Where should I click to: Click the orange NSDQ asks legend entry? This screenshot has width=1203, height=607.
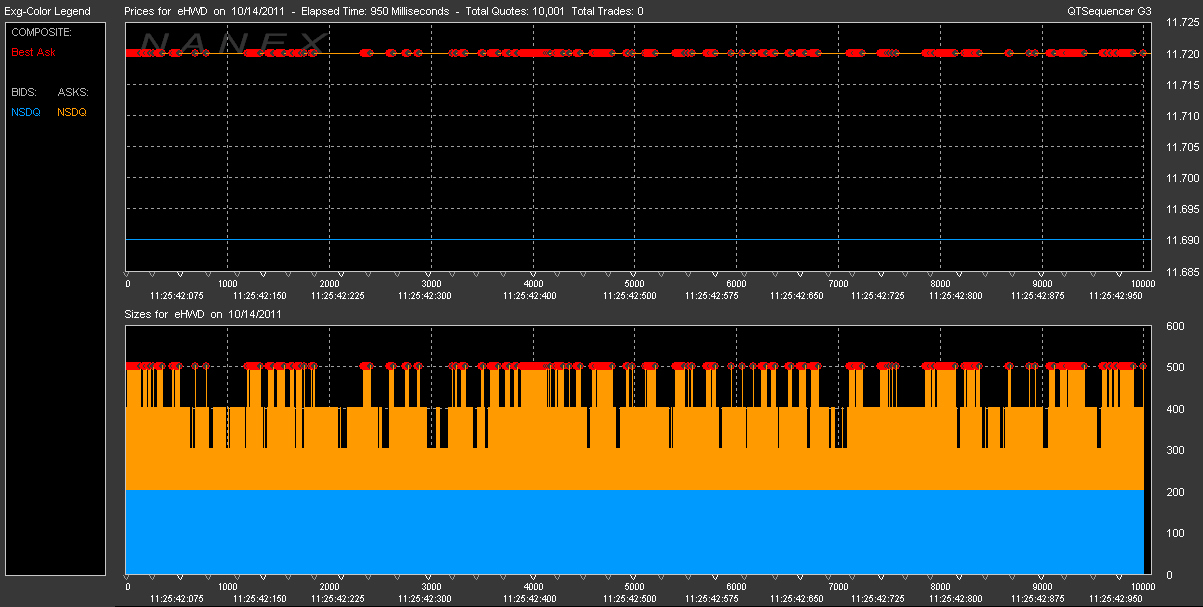pyautogui.click(x=72, y=112)
